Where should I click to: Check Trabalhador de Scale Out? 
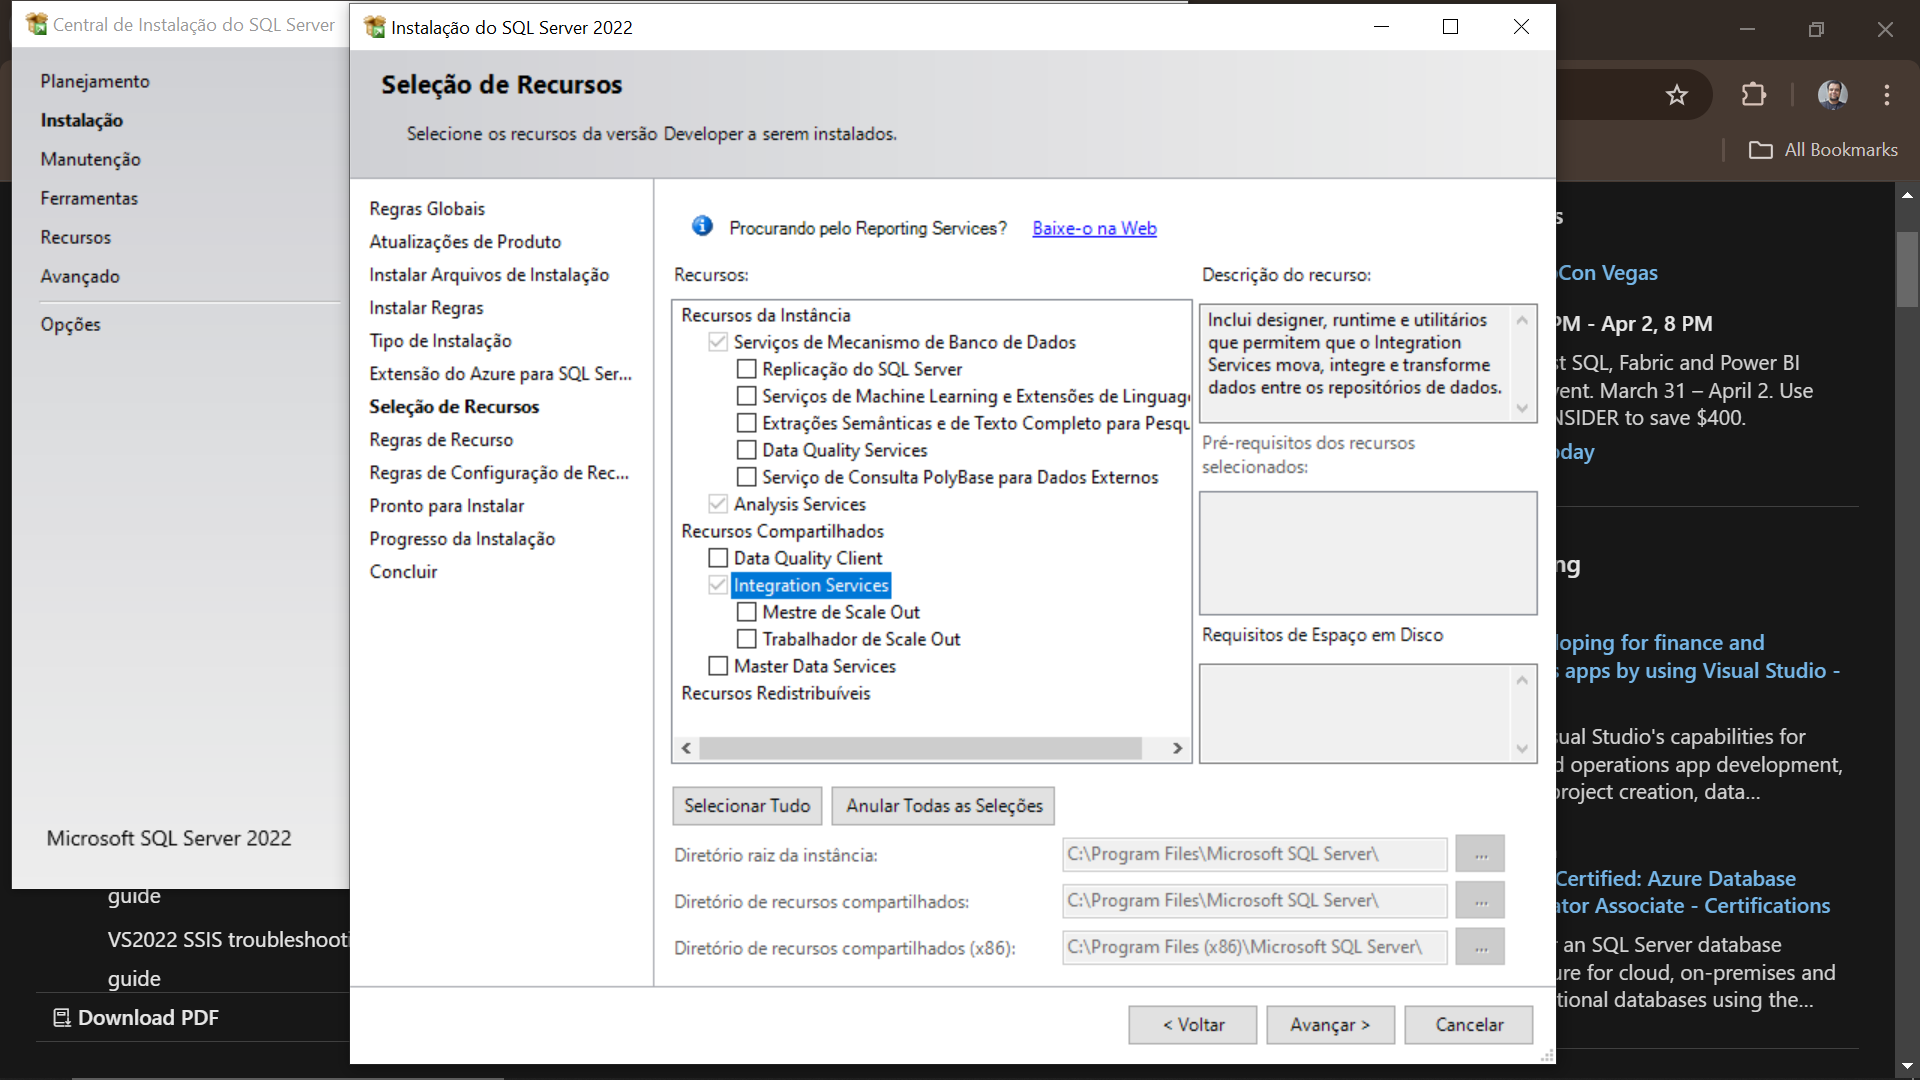(x=747, y=639)
